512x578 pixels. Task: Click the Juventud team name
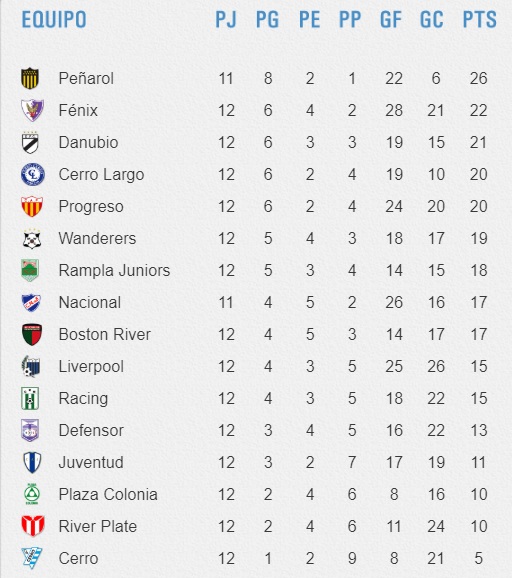(x=91, y=462)
